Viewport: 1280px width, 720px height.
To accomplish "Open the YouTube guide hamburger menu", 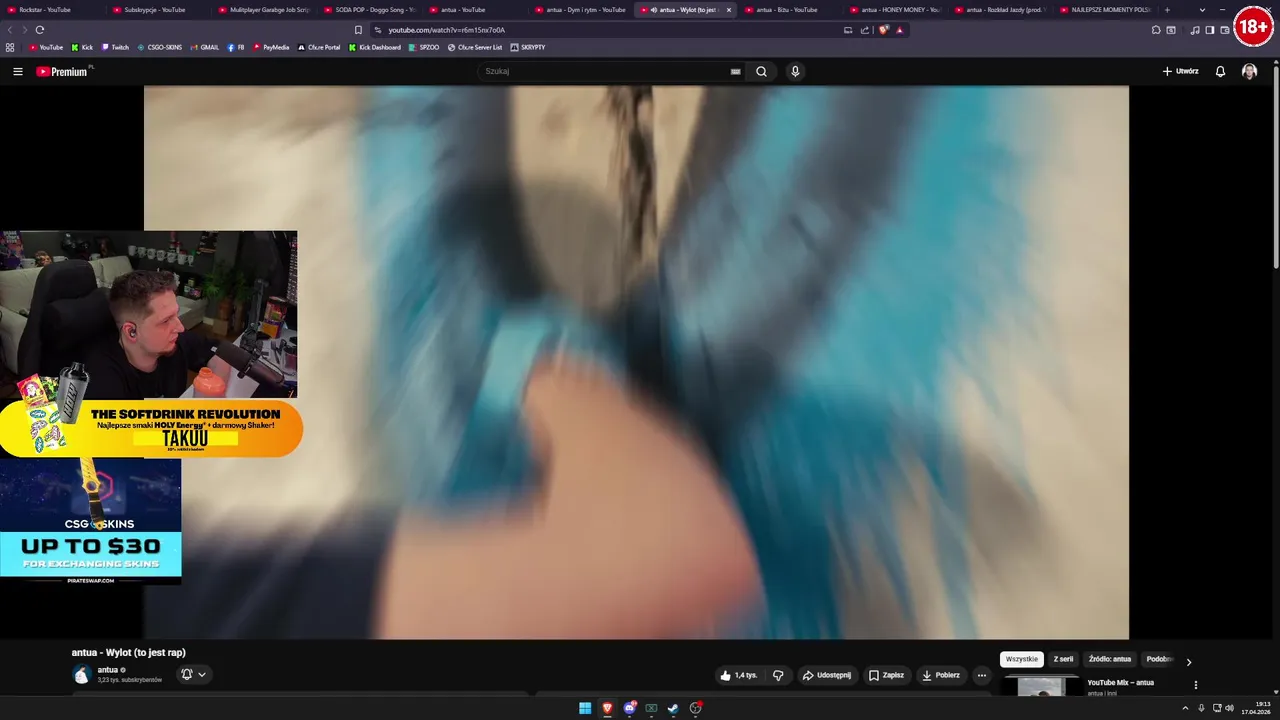I will click(x=17, y=71).
